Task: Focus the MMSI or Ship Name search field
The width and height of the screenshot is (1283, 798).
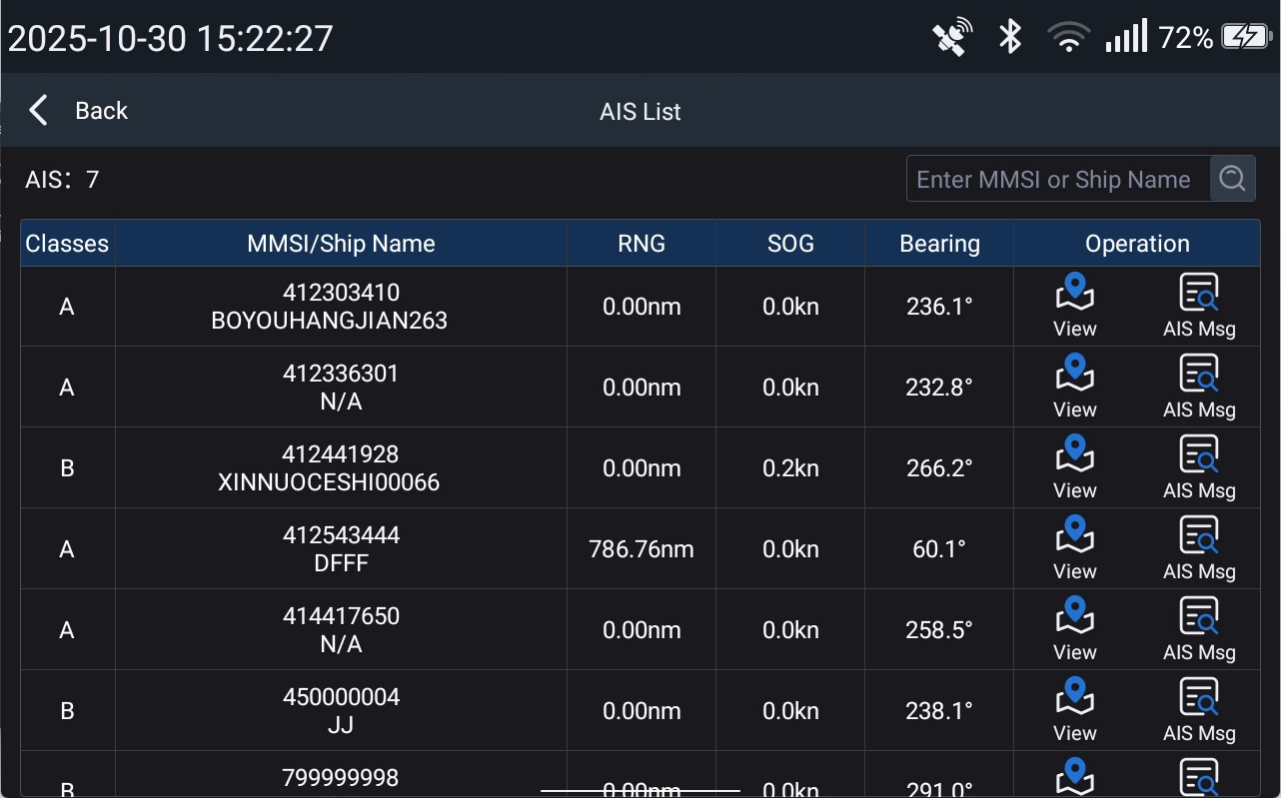Action: tap(1058, 179)
